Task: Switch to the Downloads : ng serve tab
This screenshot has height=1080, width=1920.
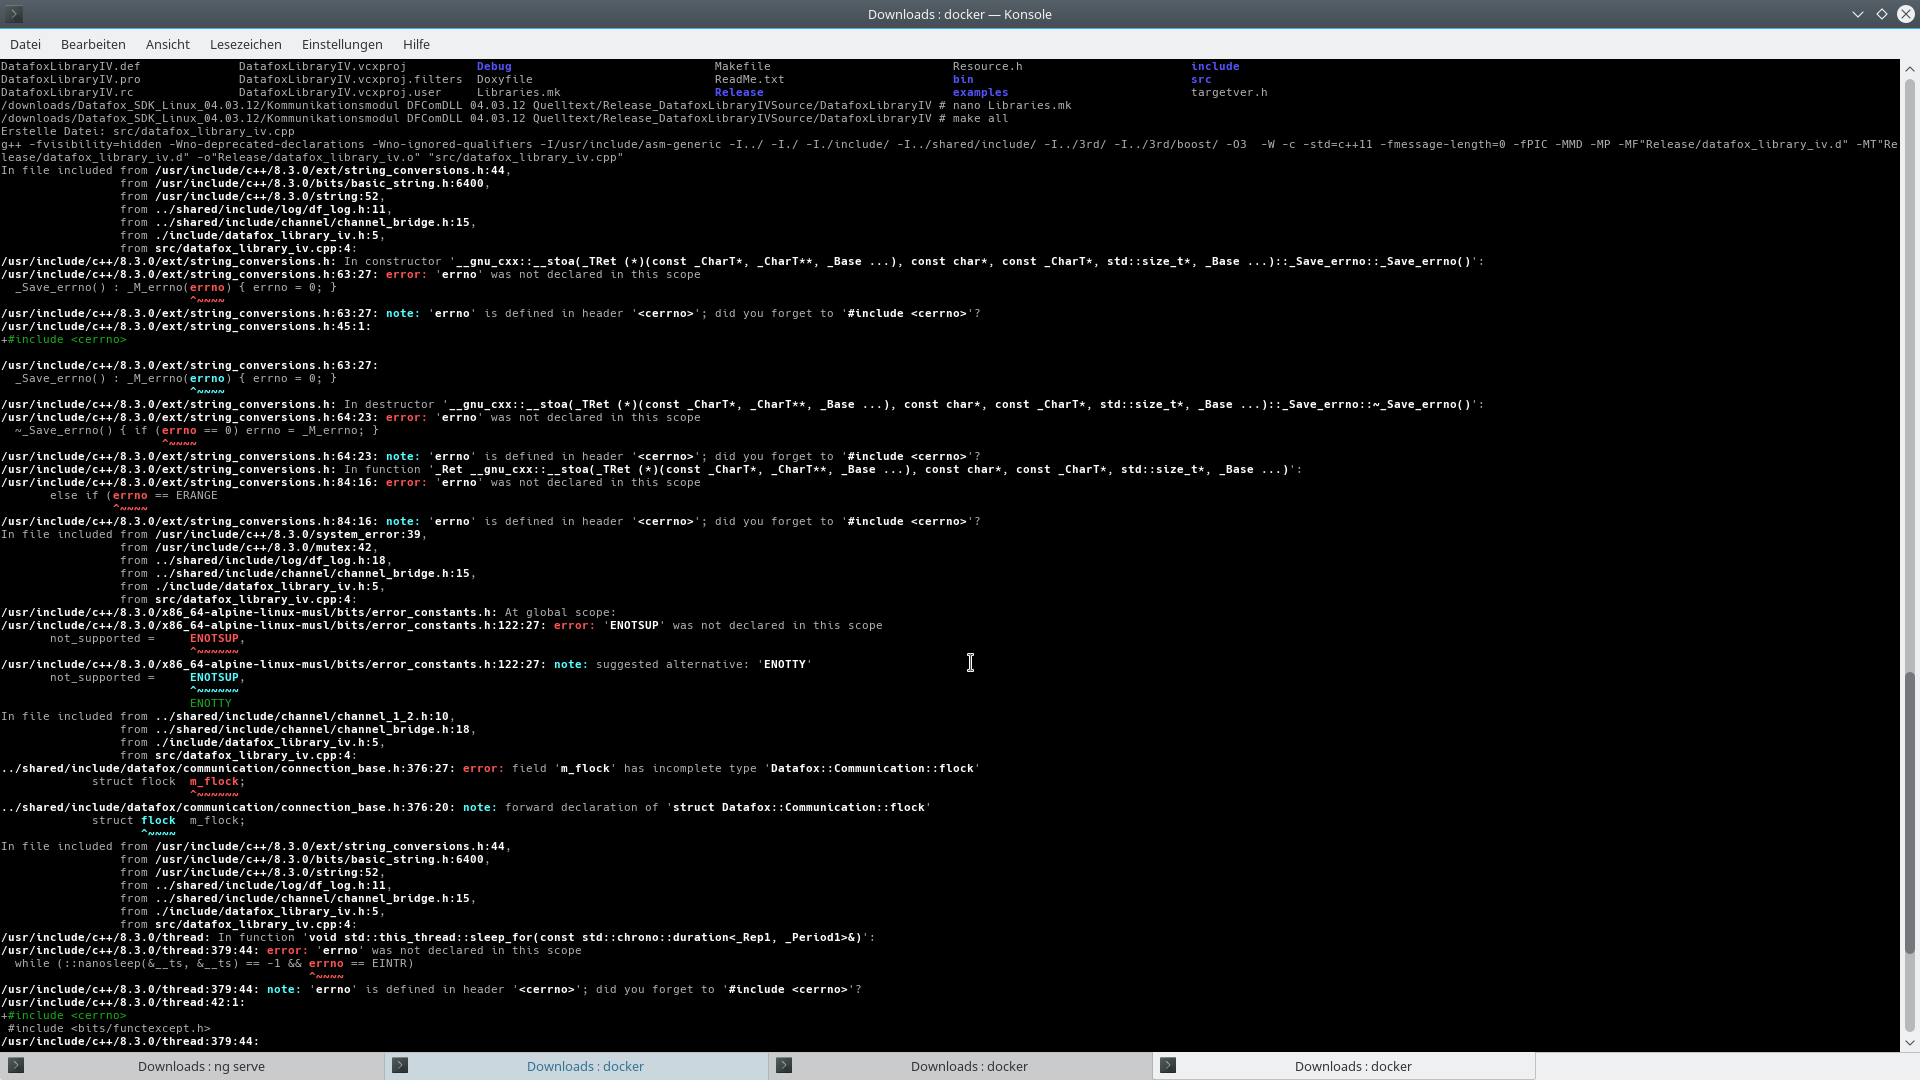Action: pos(201,1066)
